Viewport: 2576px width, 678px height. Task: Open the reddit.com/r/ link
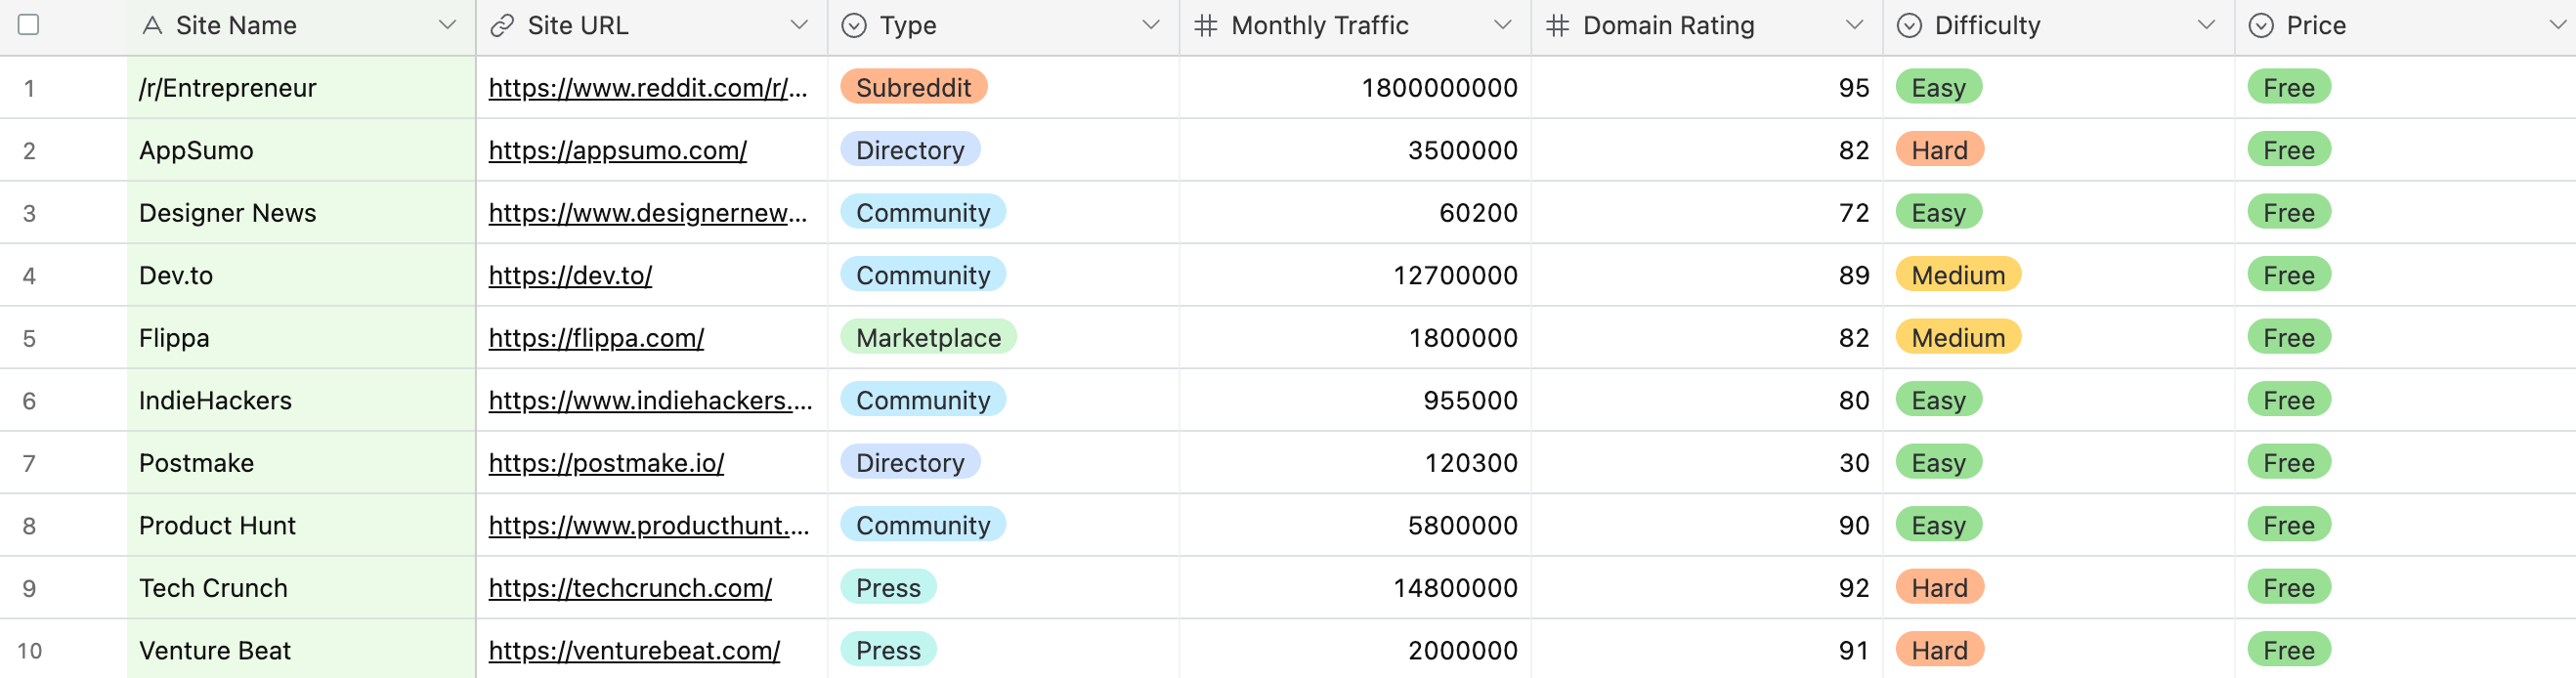tap(647, 88)
